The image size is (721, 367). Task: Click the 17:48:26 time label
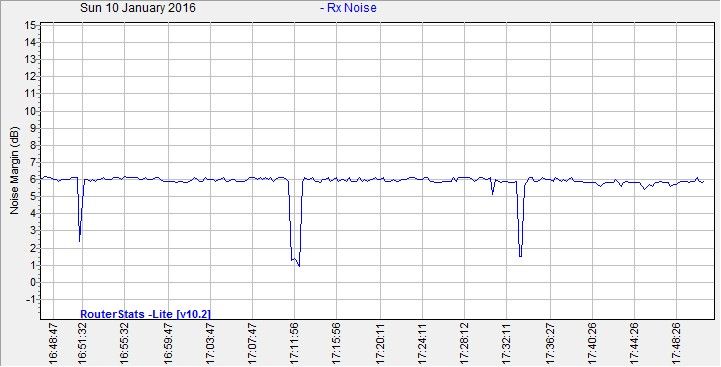click(x=676, y=343)
